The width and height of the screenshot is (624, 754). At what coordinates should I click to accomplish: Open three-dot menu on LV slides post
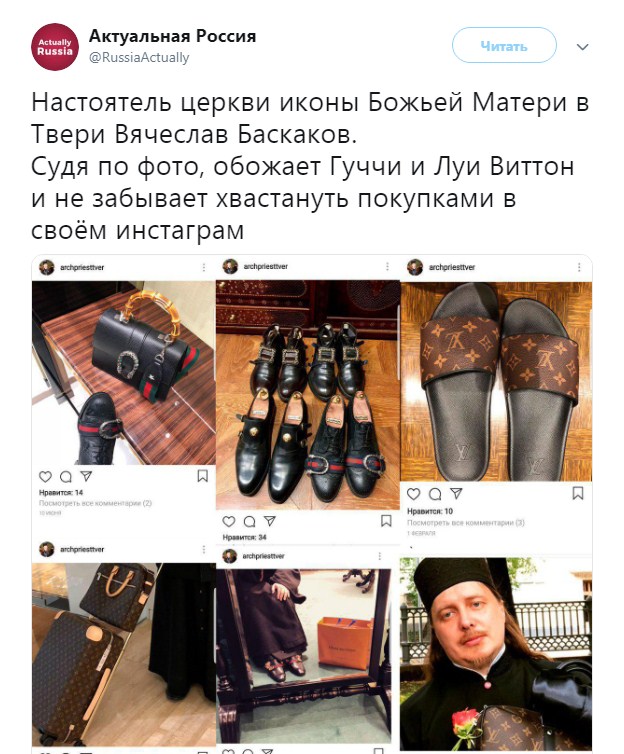pos(579,267)
